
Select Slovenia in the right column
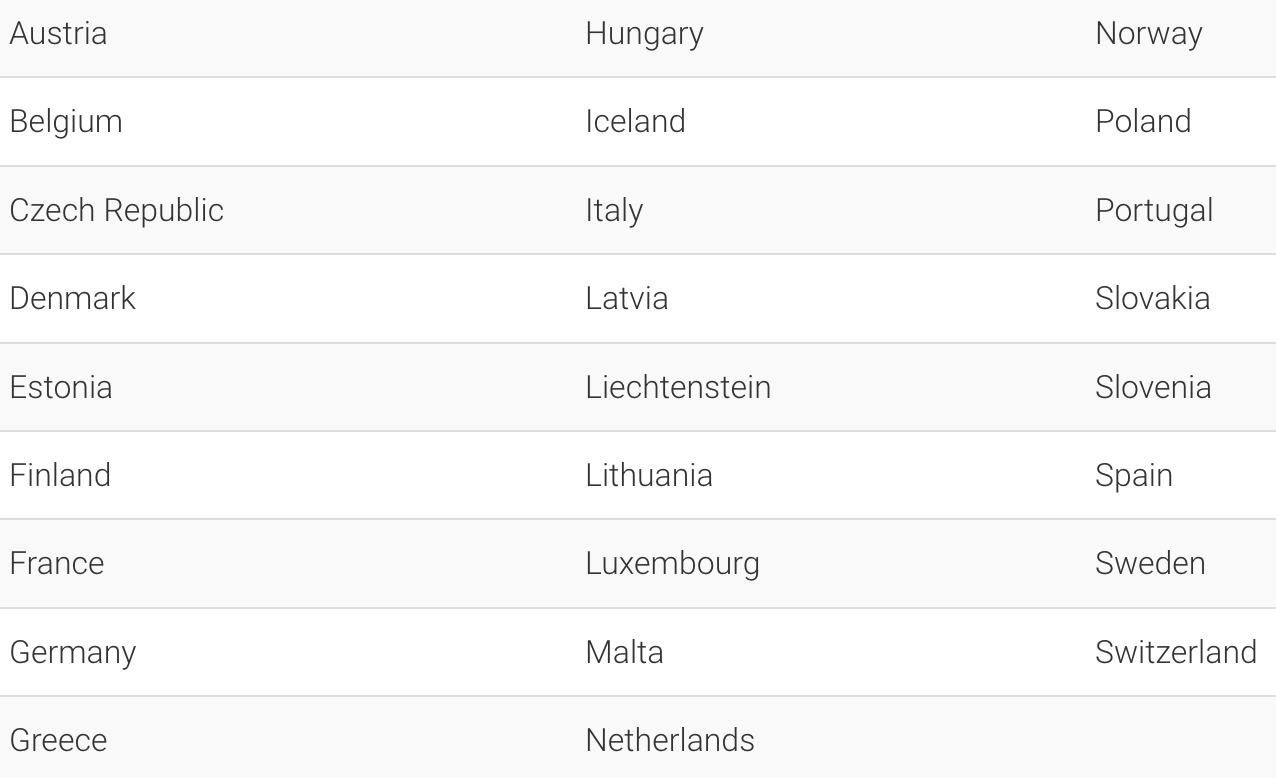click(x=1153, y=388)
